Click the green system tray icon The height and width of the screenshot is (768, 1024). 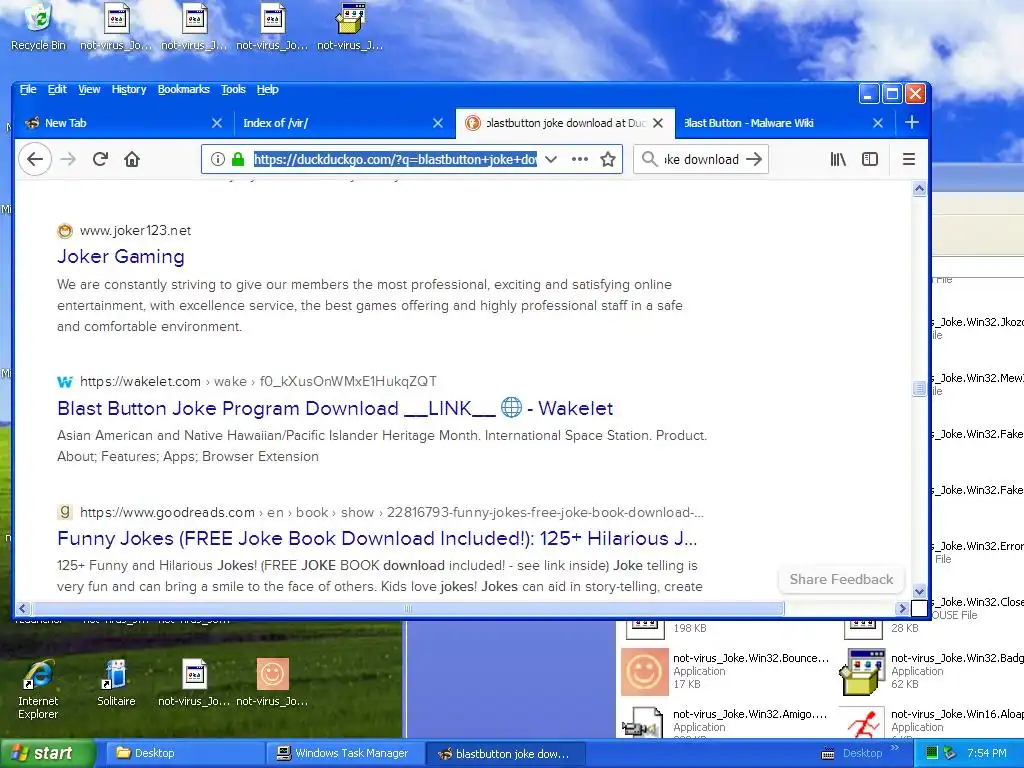[x=932, y=753]
